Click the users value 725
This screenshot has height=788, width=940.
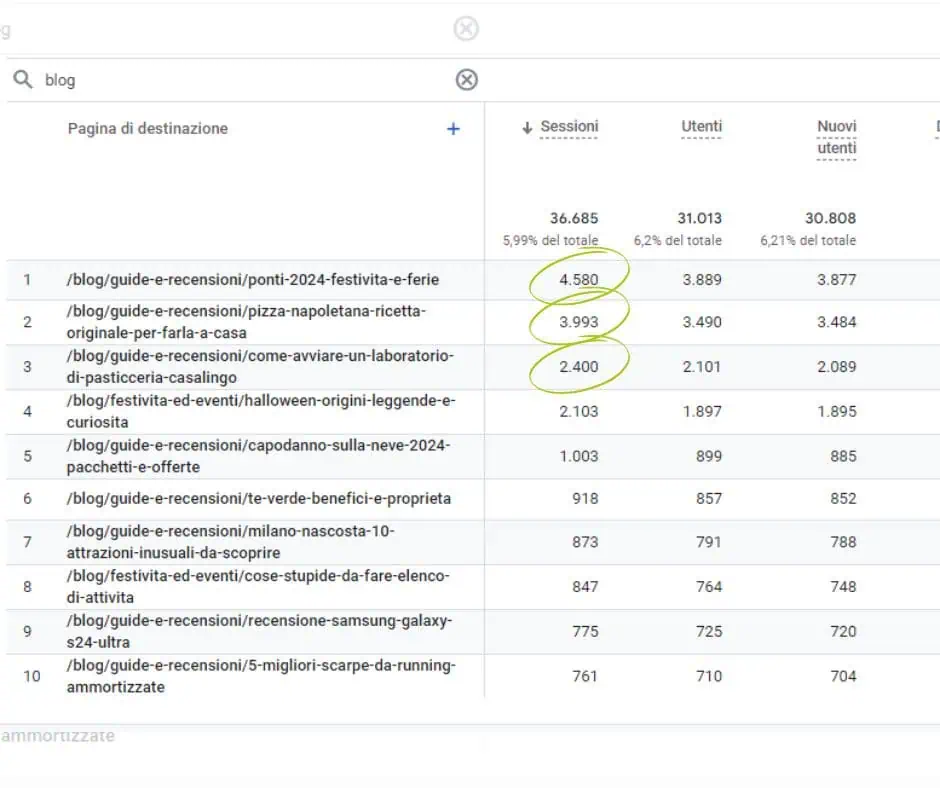709,631
